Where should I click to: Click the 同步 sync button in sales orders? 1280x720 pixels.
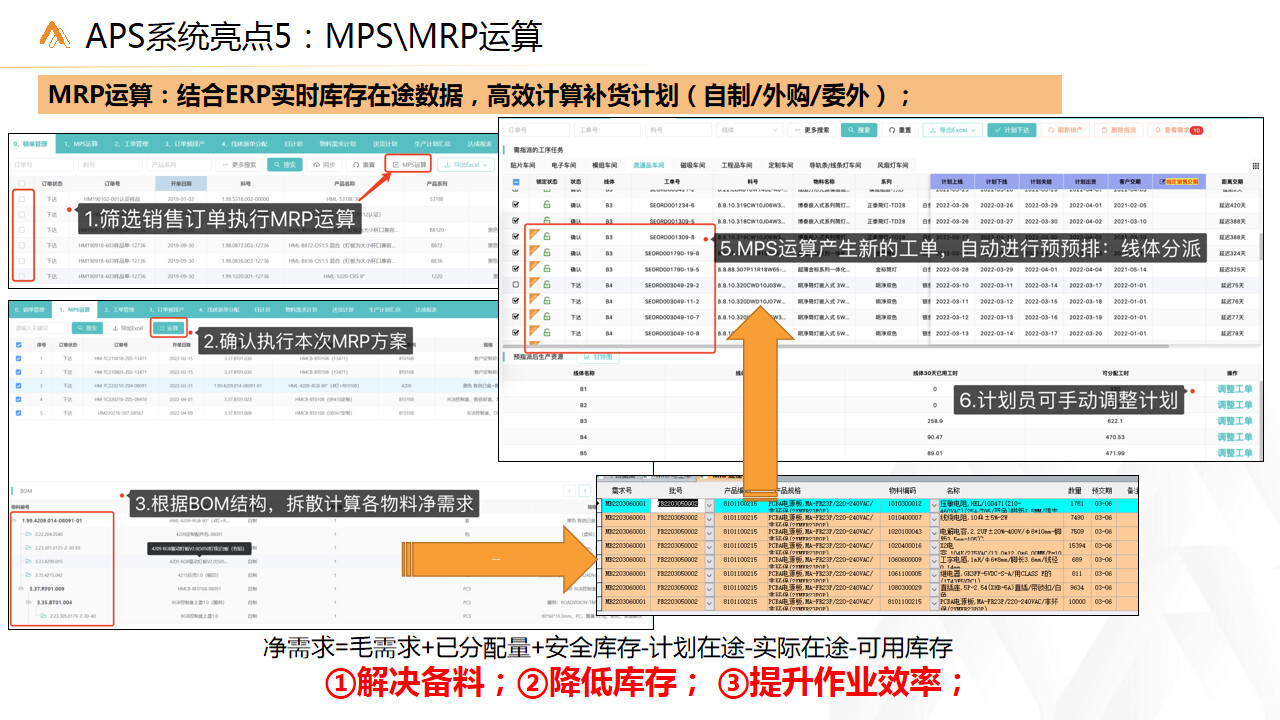point(324,164)
